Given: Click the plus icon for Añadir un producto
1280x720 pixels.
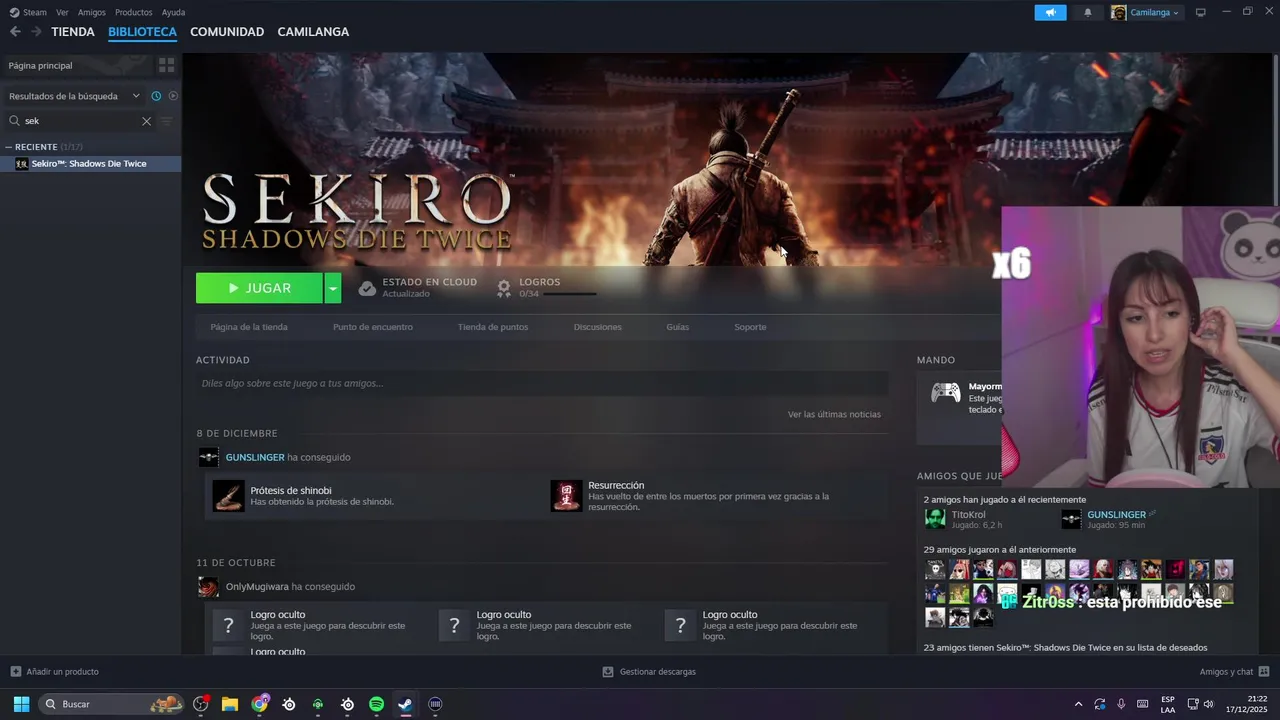Looking at the screenshot, I should pyautogui.click(x=15, y=672).
